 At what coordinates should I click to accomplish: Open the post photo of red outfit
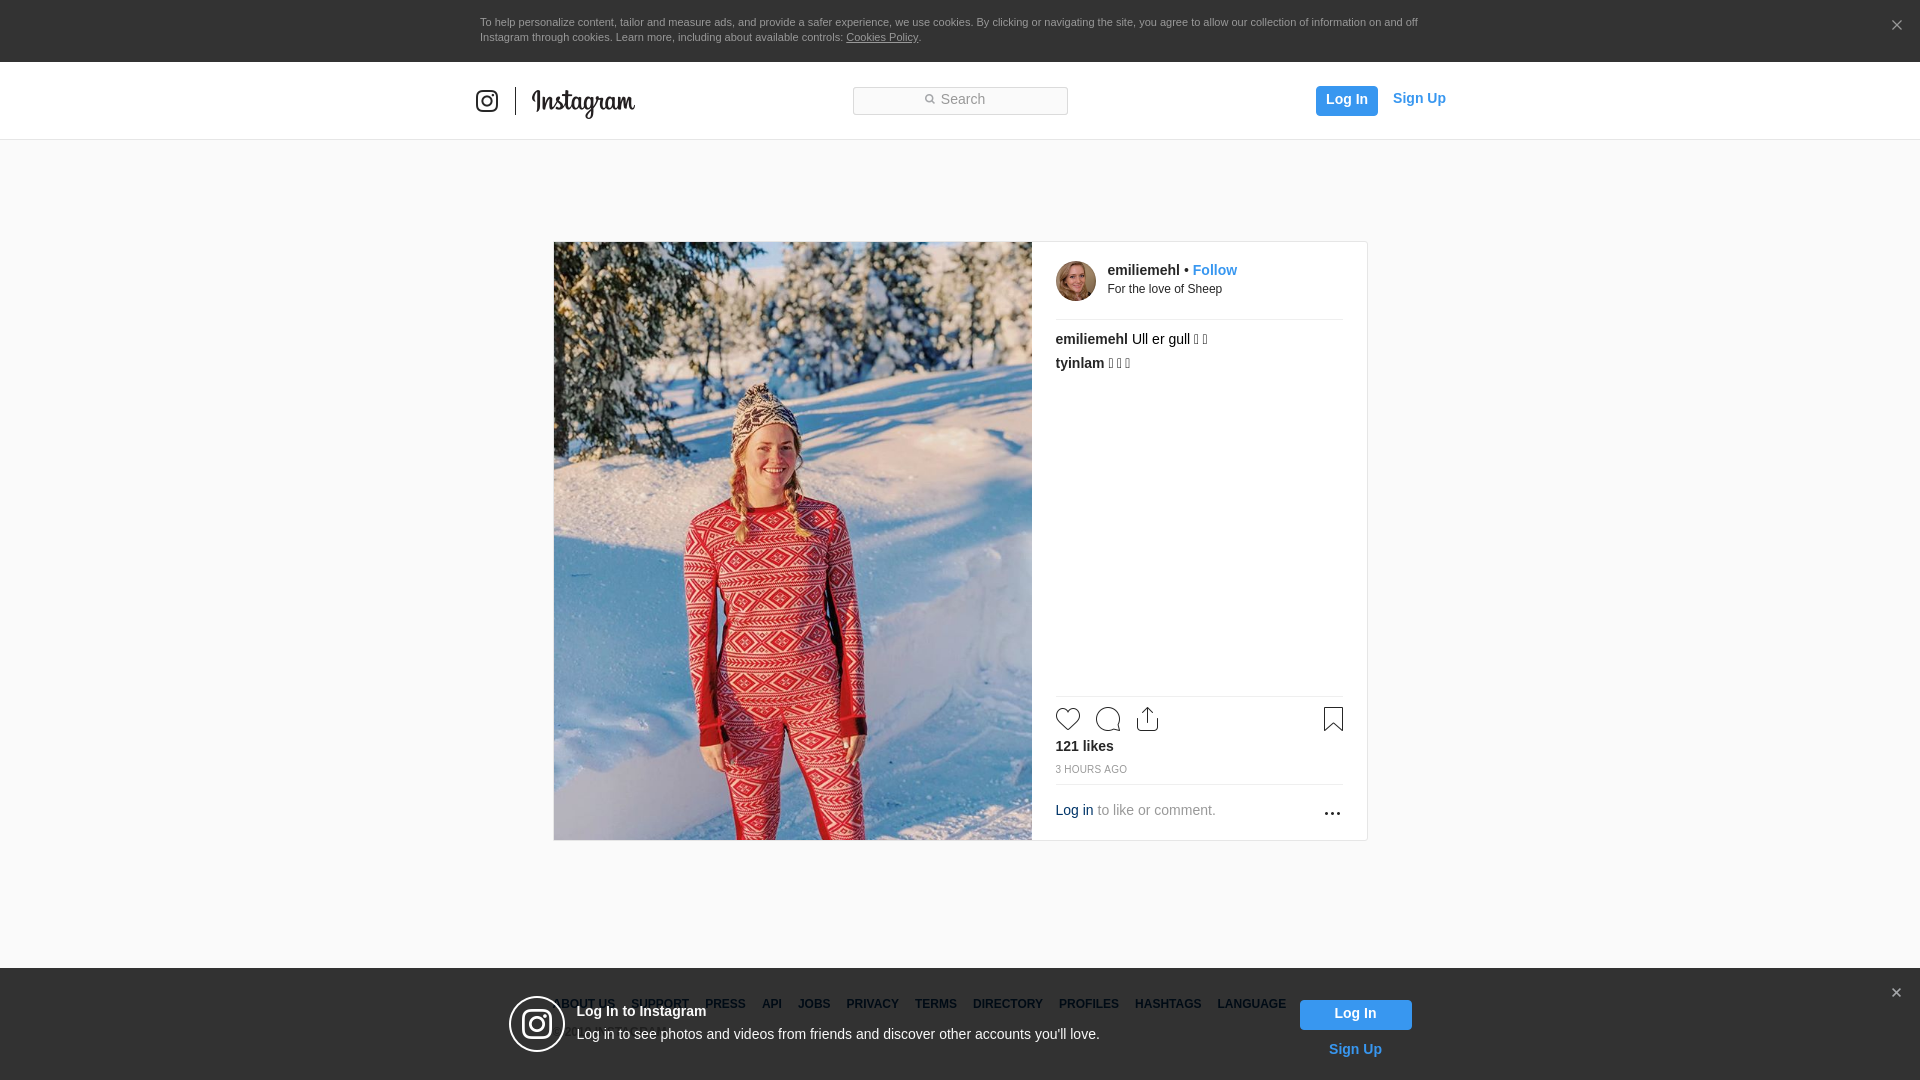tap(793, 541)
